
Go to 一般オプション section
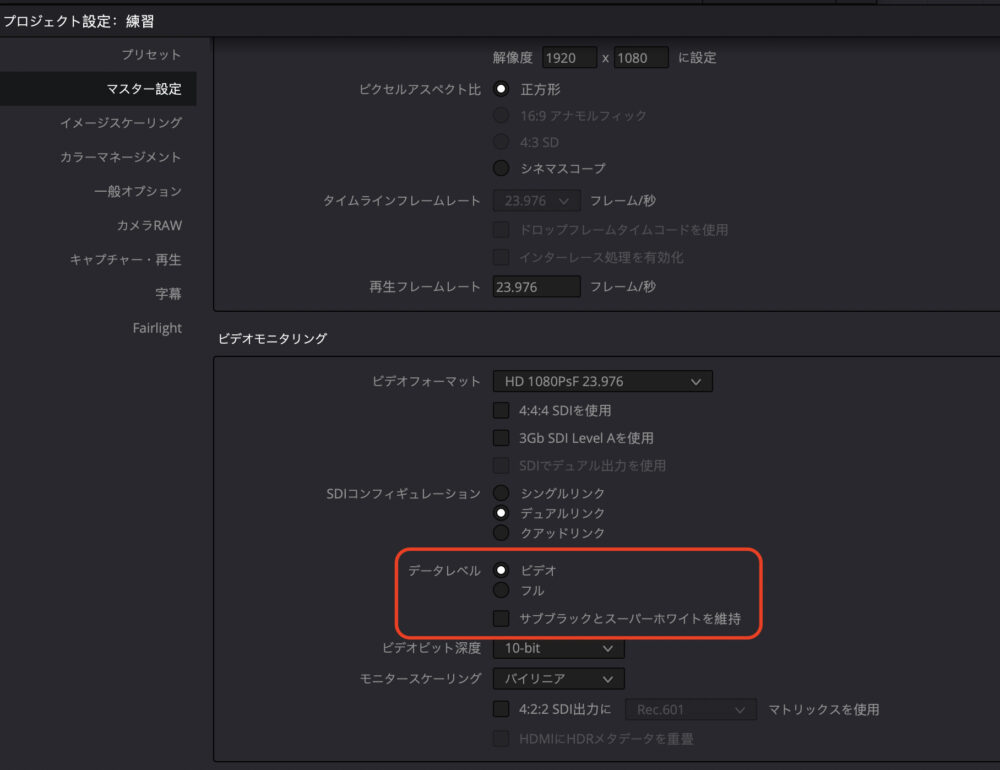pyautogui.click(x=137, y=191)
